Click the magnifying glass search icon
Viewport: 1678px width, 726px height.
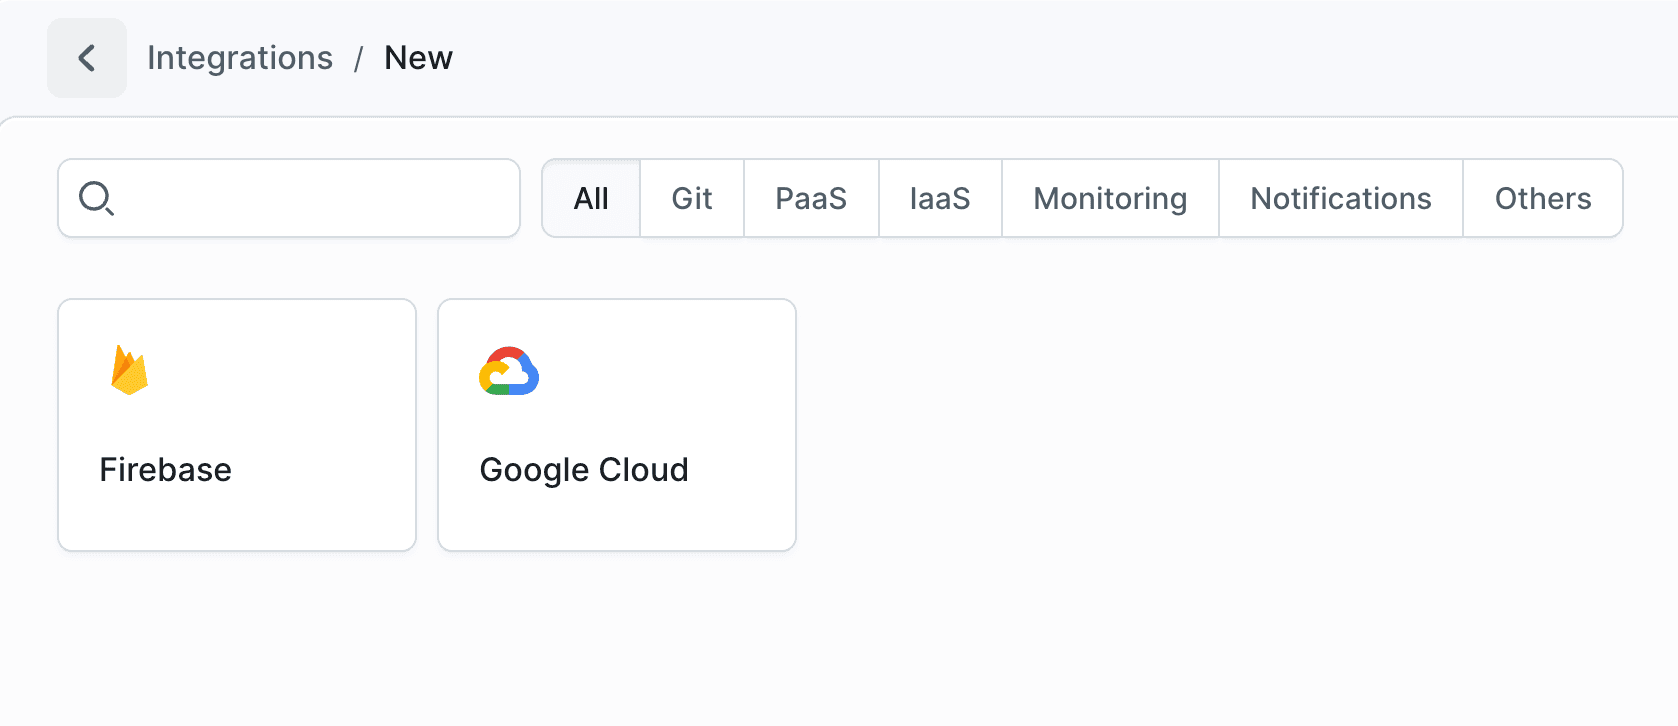96,198
